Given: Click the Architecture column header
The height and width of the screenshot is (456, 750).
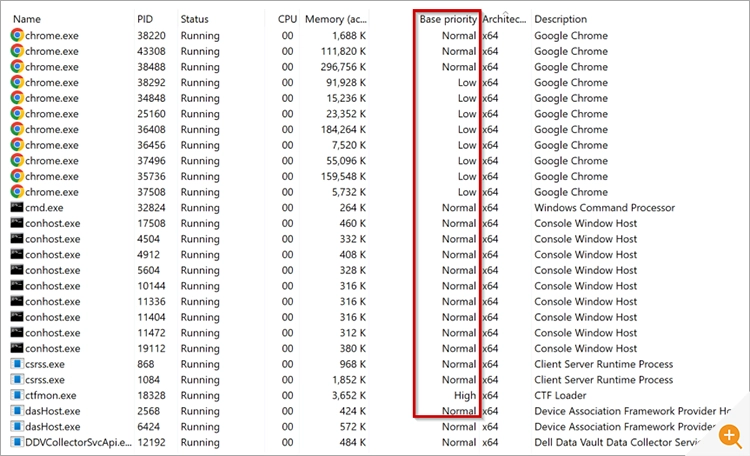Looking at the screenshot, I should [504, 19].
